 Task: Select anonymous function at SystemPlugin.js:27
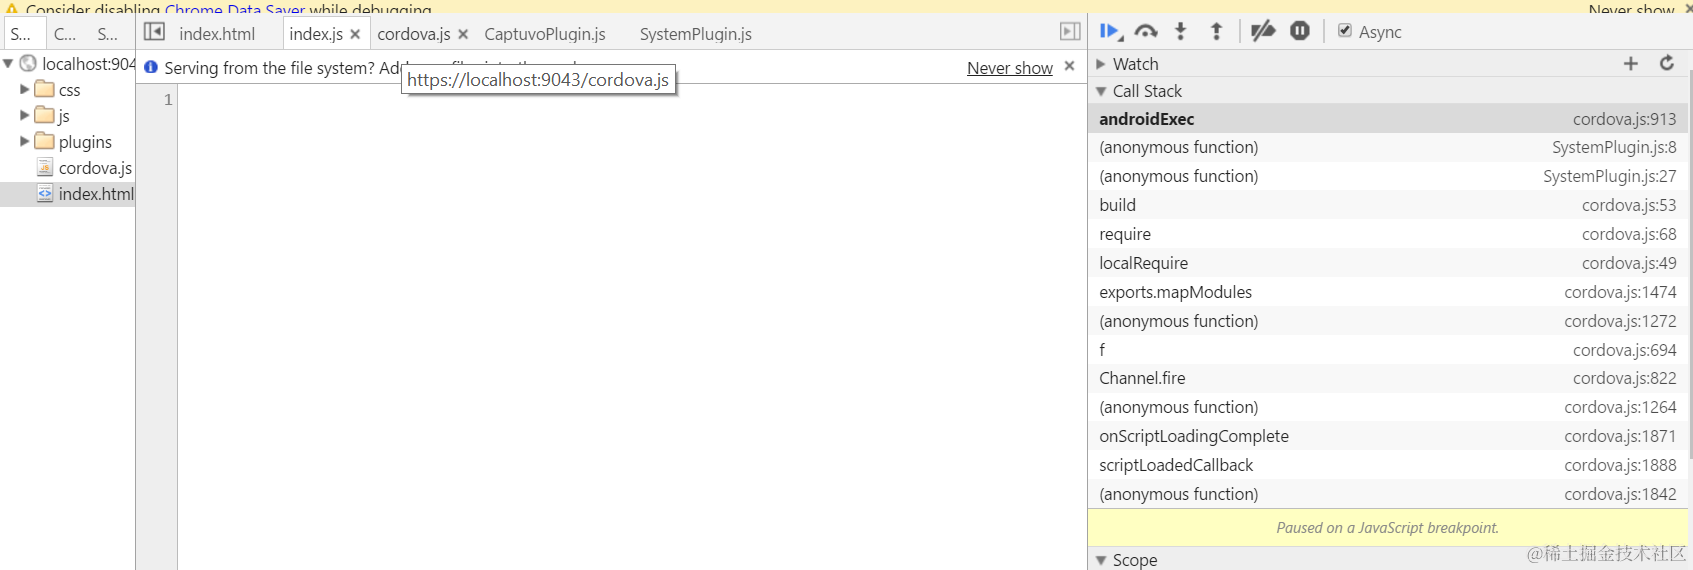[x=1388, y=176]
